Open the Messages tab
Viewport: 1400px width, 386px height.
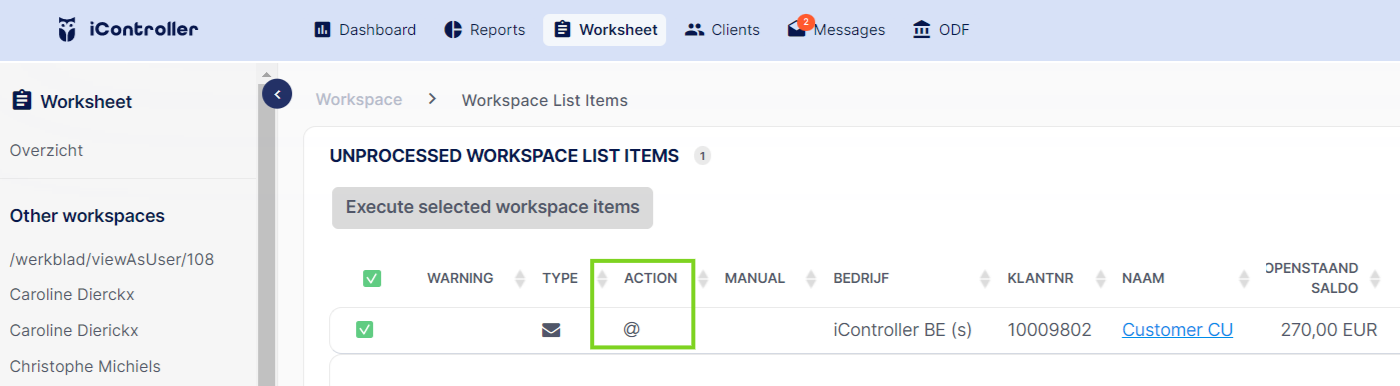836,30
